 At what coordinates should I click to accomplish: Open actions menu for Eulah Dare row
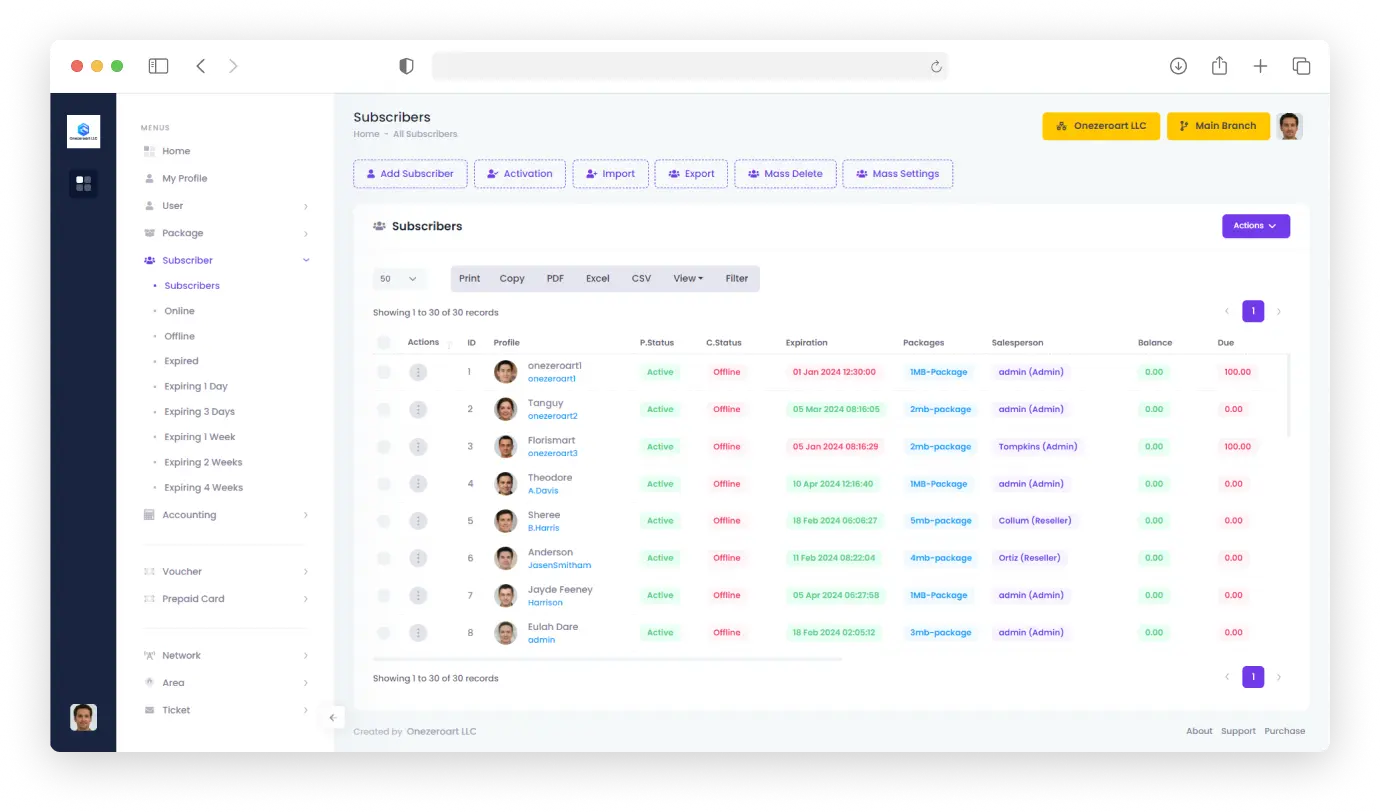click(418, 633)
